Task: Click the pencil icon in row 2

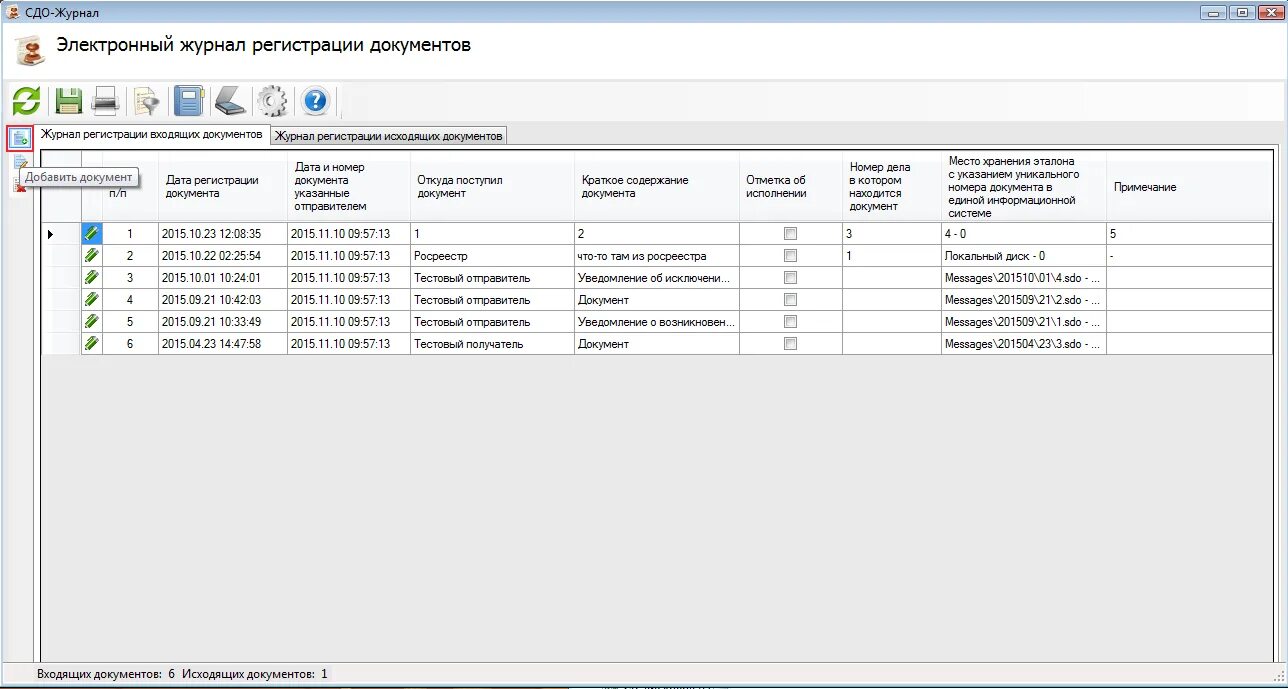Action: [92, 255]
